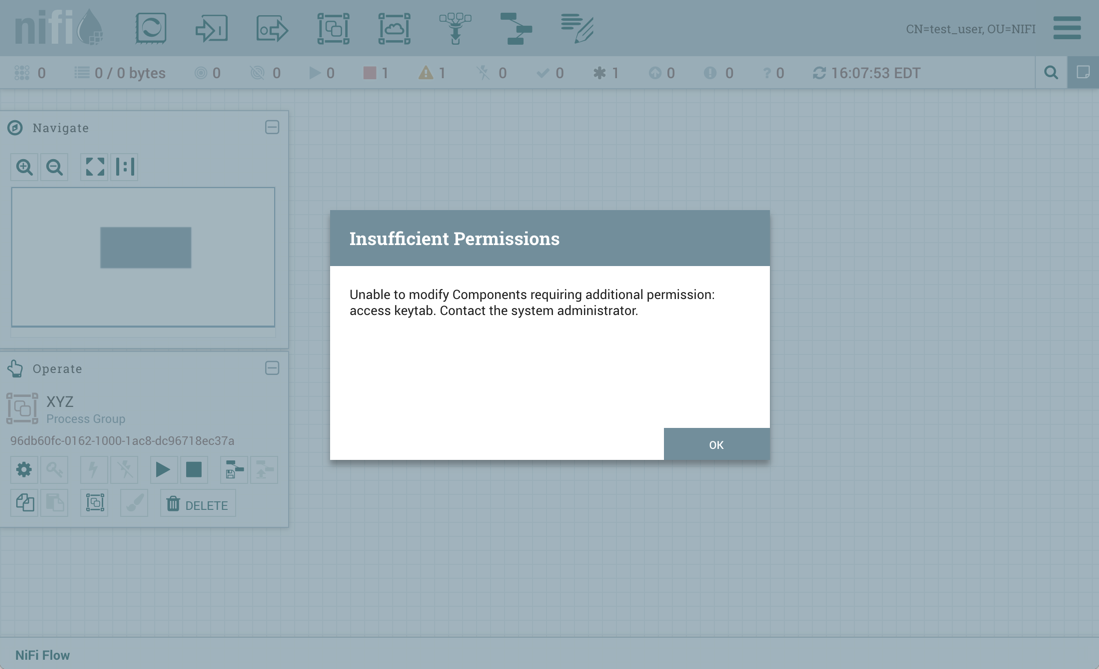1099x669 pixels.
Task: Open the bulletin board icon
Action: click(1083, 73)
